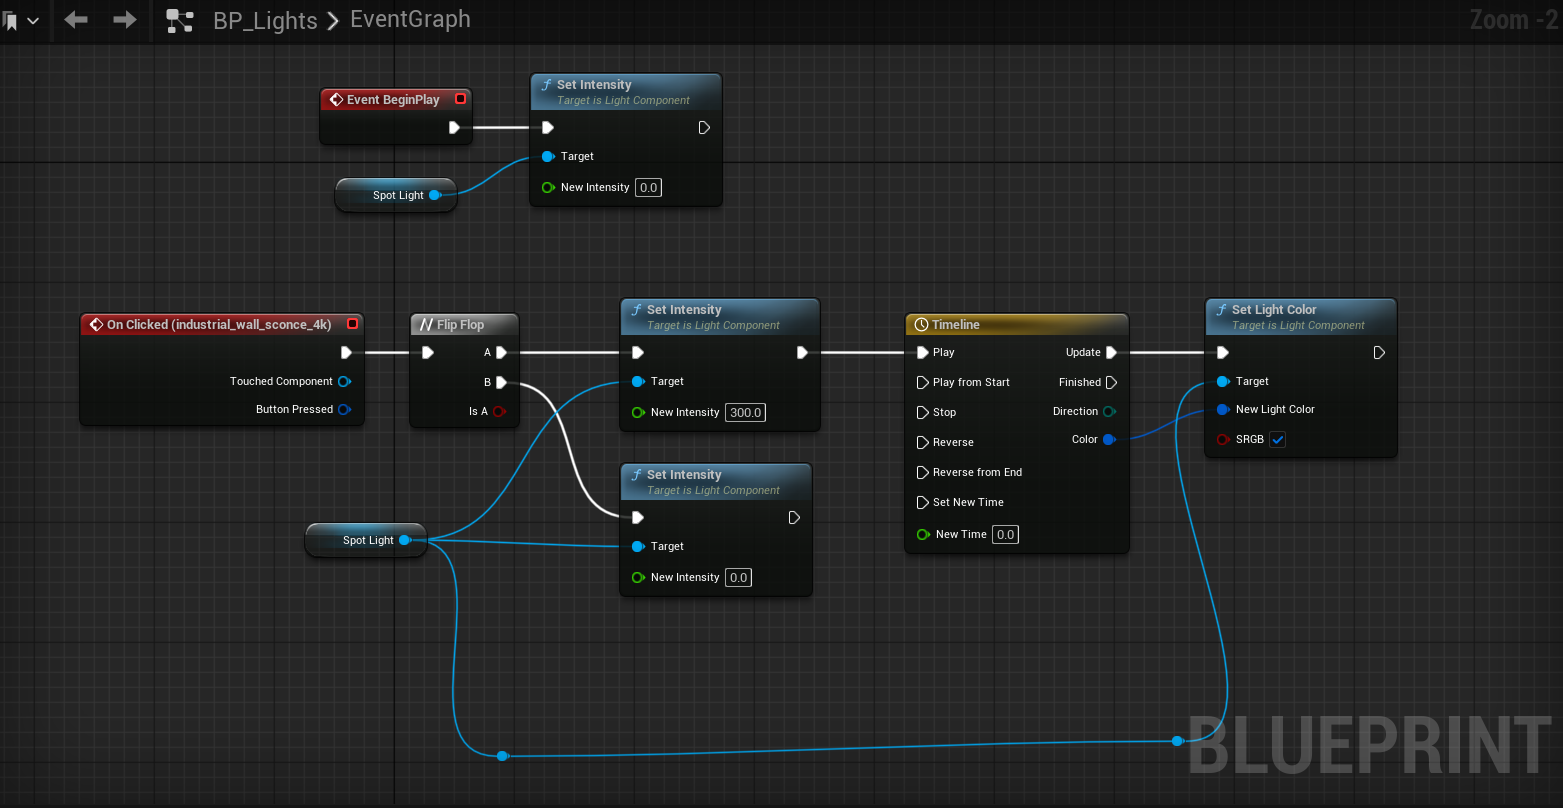
Task: Click the On Clicked event delegate pin
Action: pos(352,324)
